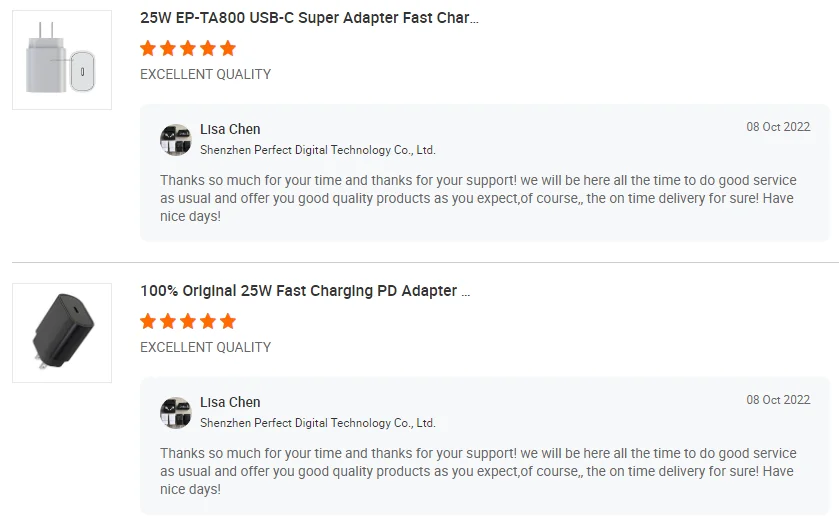Click fifth star of PD Adapter review

click(228, 321)
